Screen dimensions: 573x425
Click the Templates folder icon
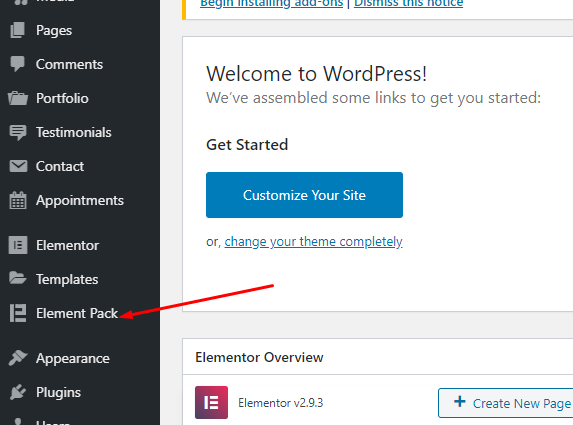18,278
